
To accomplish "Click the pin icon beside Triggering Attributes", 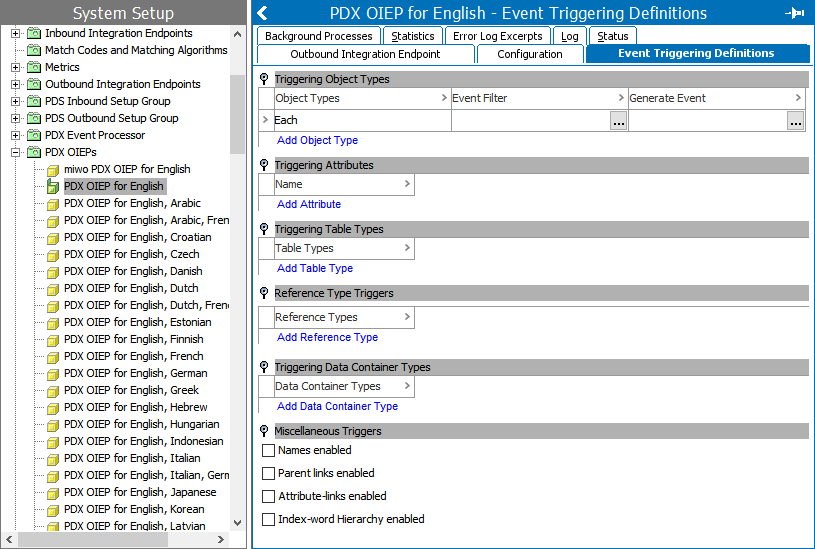I will 264,165.
